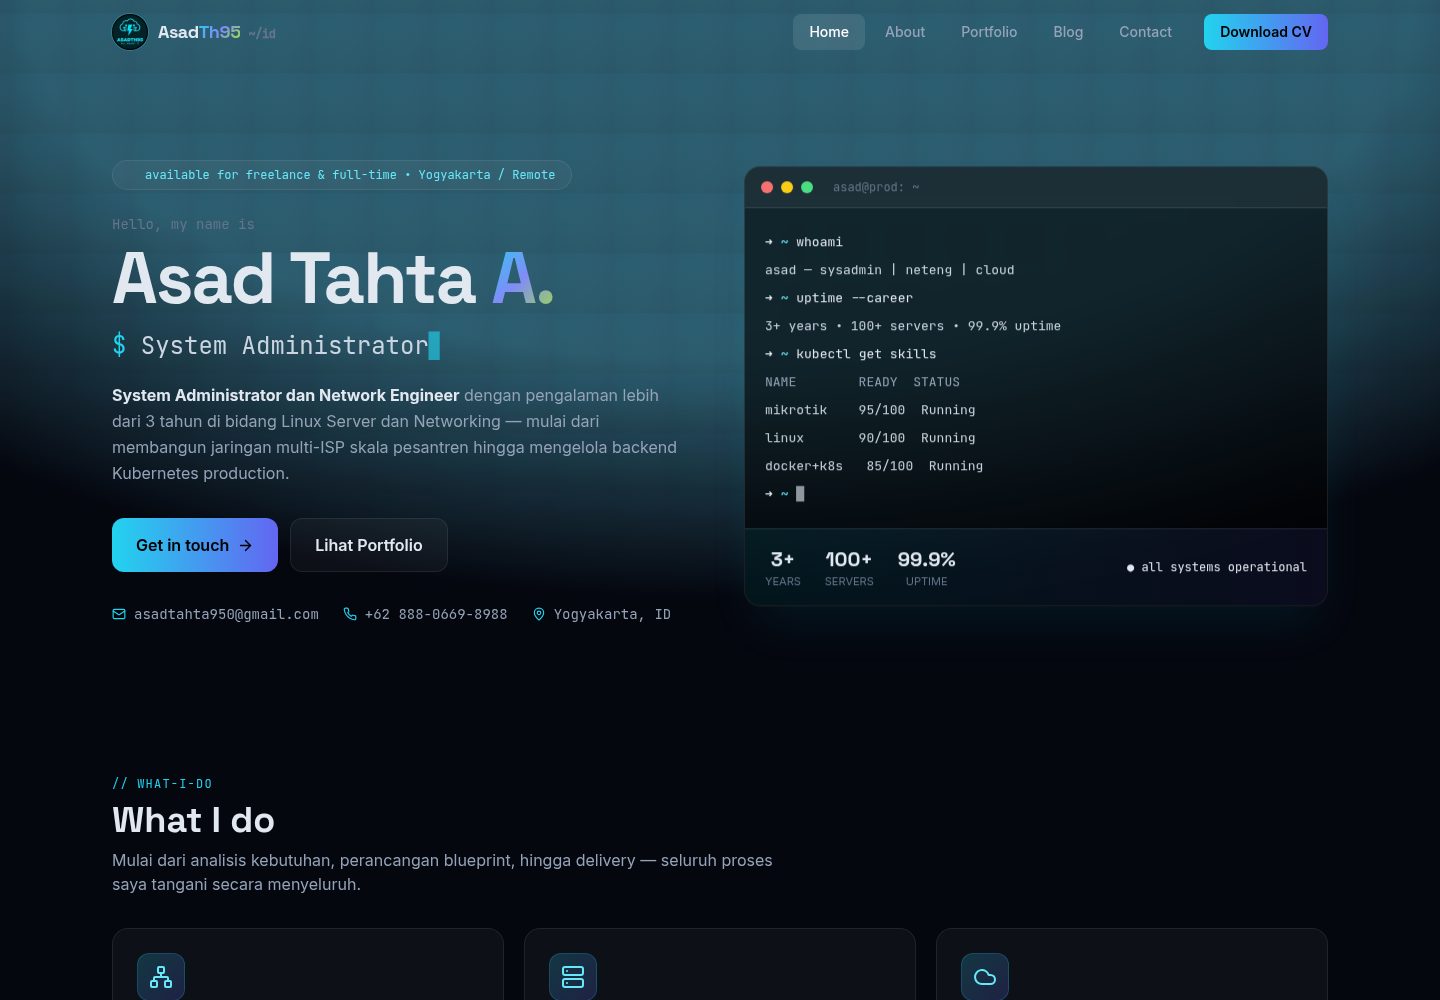Click the 'asad@prod: ~' terminal title
Screen dimensions: 1440x1000
[x=876, y=187]
